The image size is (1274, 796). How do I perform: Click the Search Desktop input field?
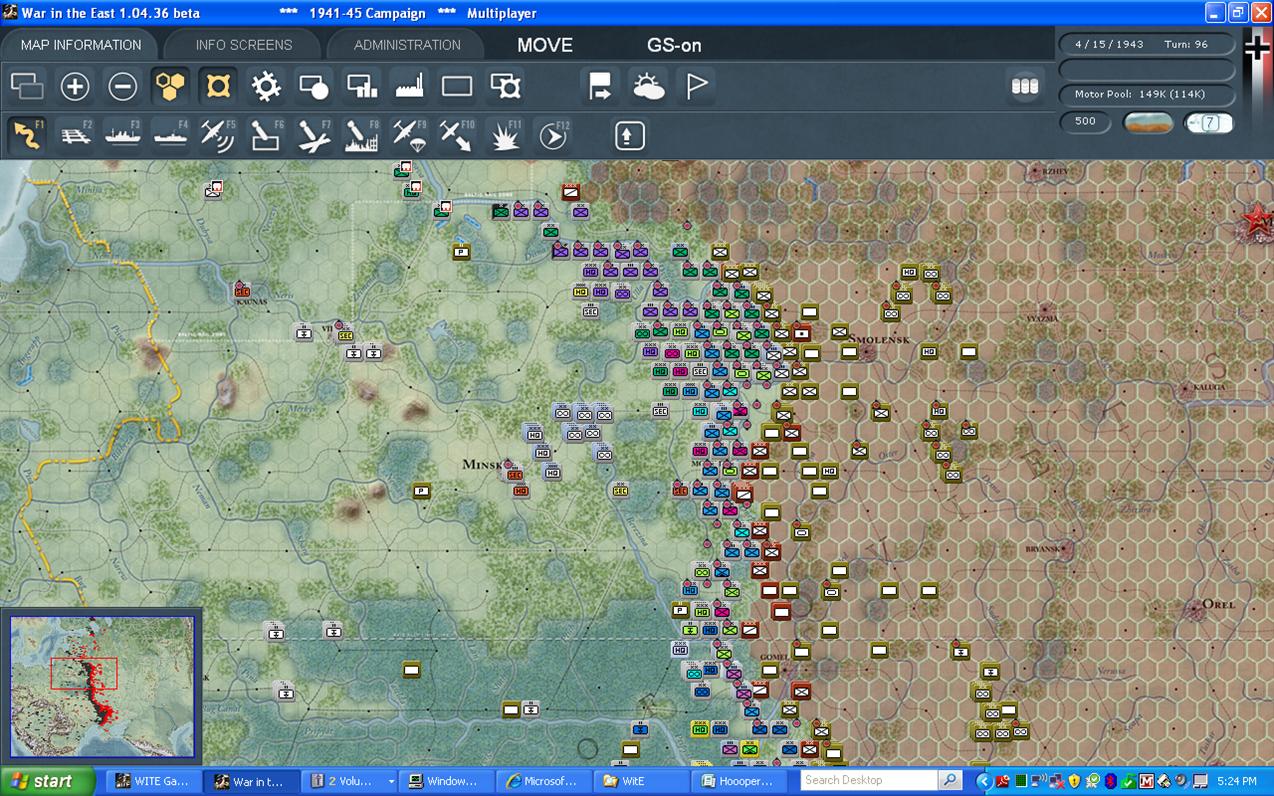pos(870,780)
